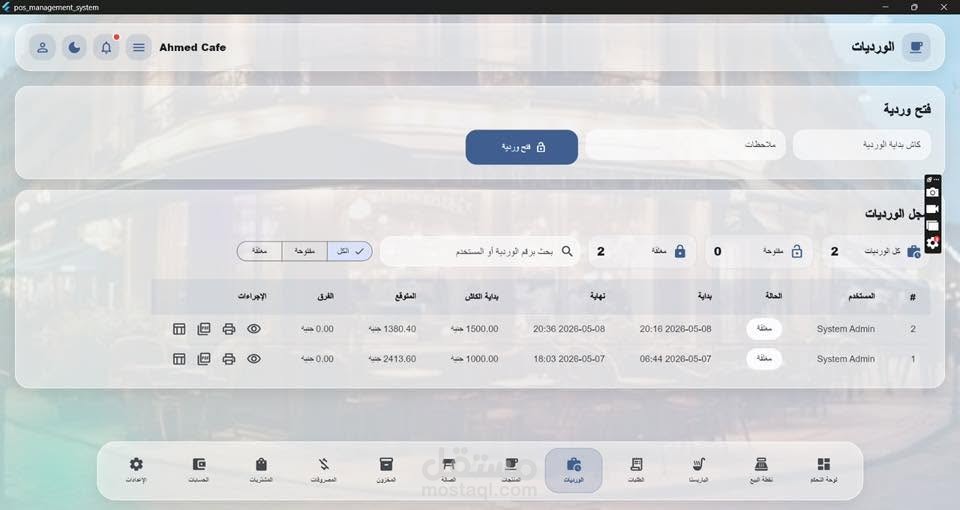The image size is (960, 510).
Task: Click the الفرق difference column header
Action: pyautogui.click(x=325, y=296)
